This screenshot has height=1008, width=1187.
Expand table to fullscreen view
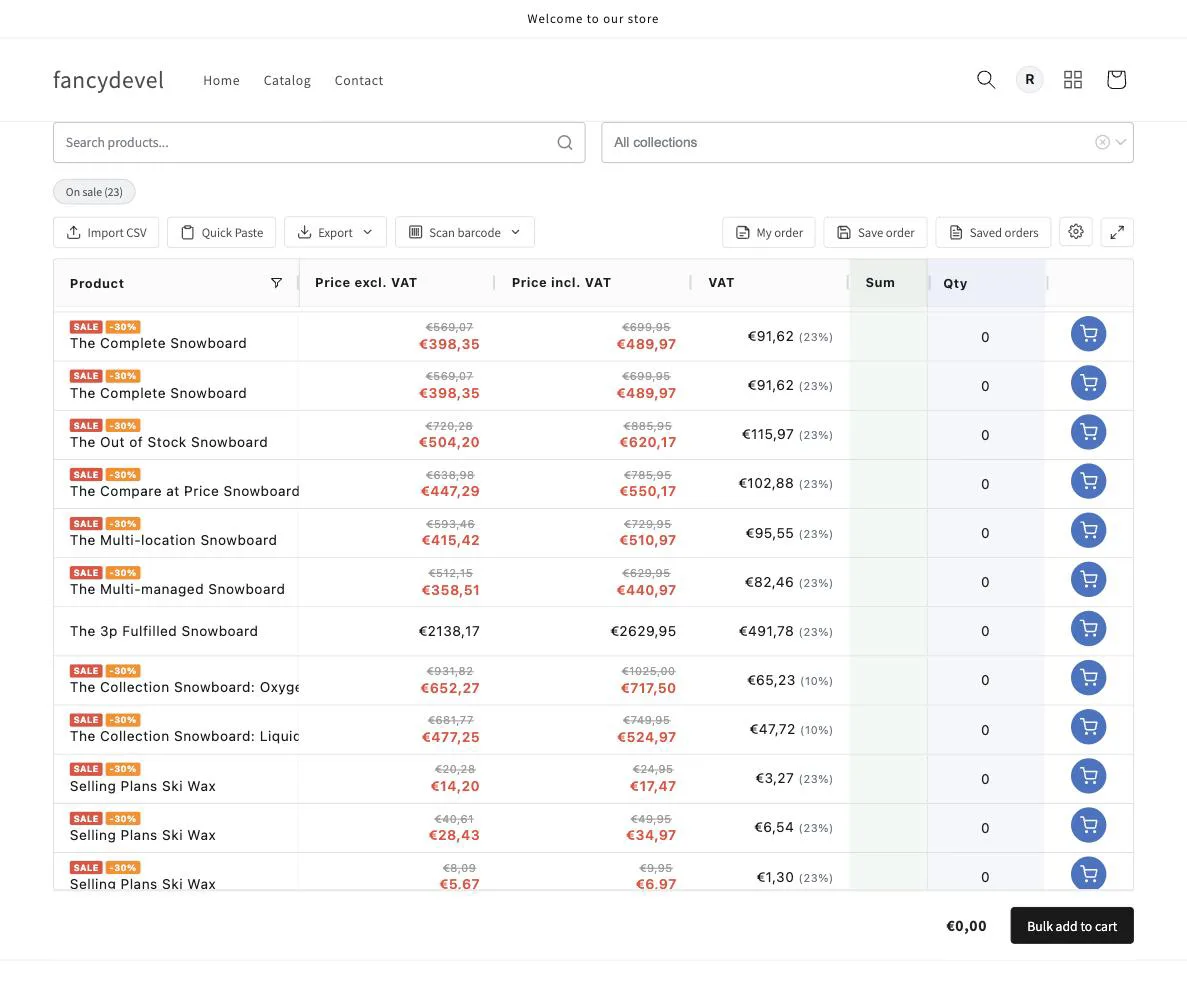pyautogui.click(x=1117, y=232)
